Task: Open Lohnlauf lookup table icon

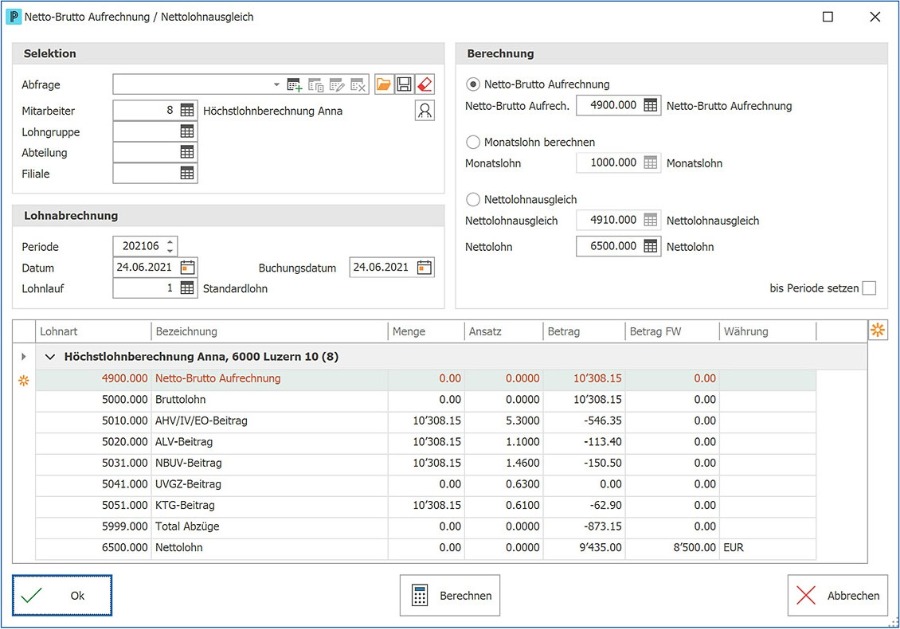Action: tap(187, 288)
